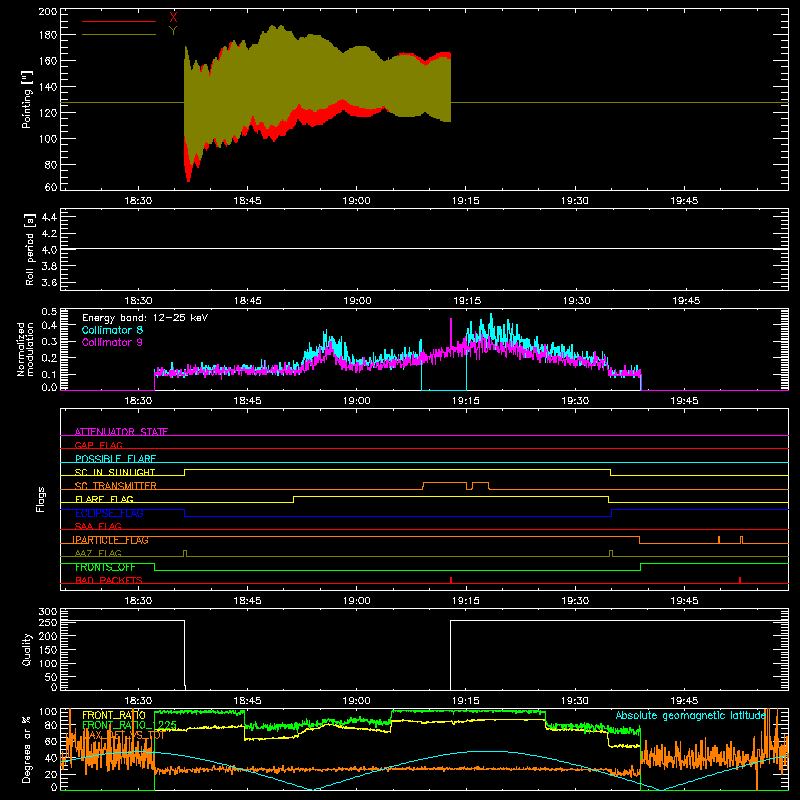Image resolution: width=800 pixels, height=800 pixels.
Task: Click the green FRONTS_OFF label
Action: coord(105,567)
